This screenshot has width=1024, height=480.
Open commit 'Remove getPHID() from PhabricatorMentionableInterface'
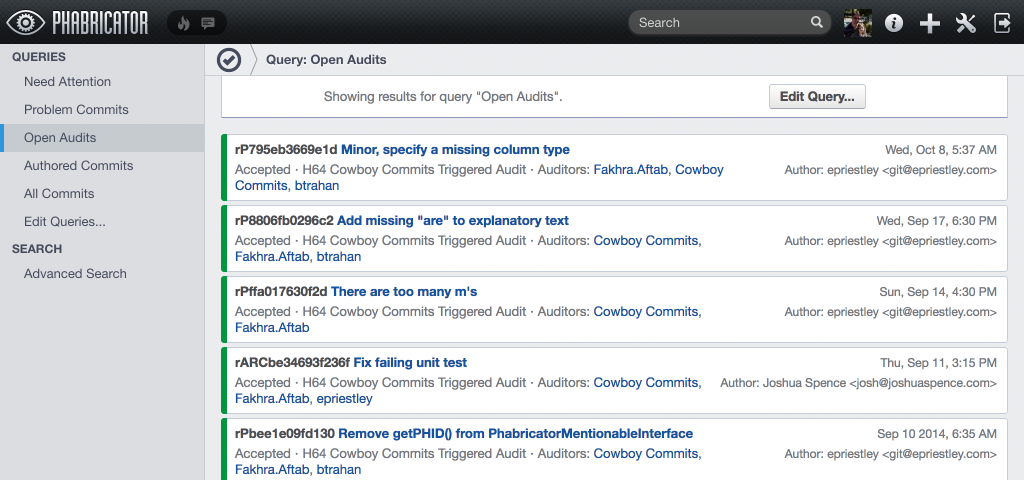515,434
